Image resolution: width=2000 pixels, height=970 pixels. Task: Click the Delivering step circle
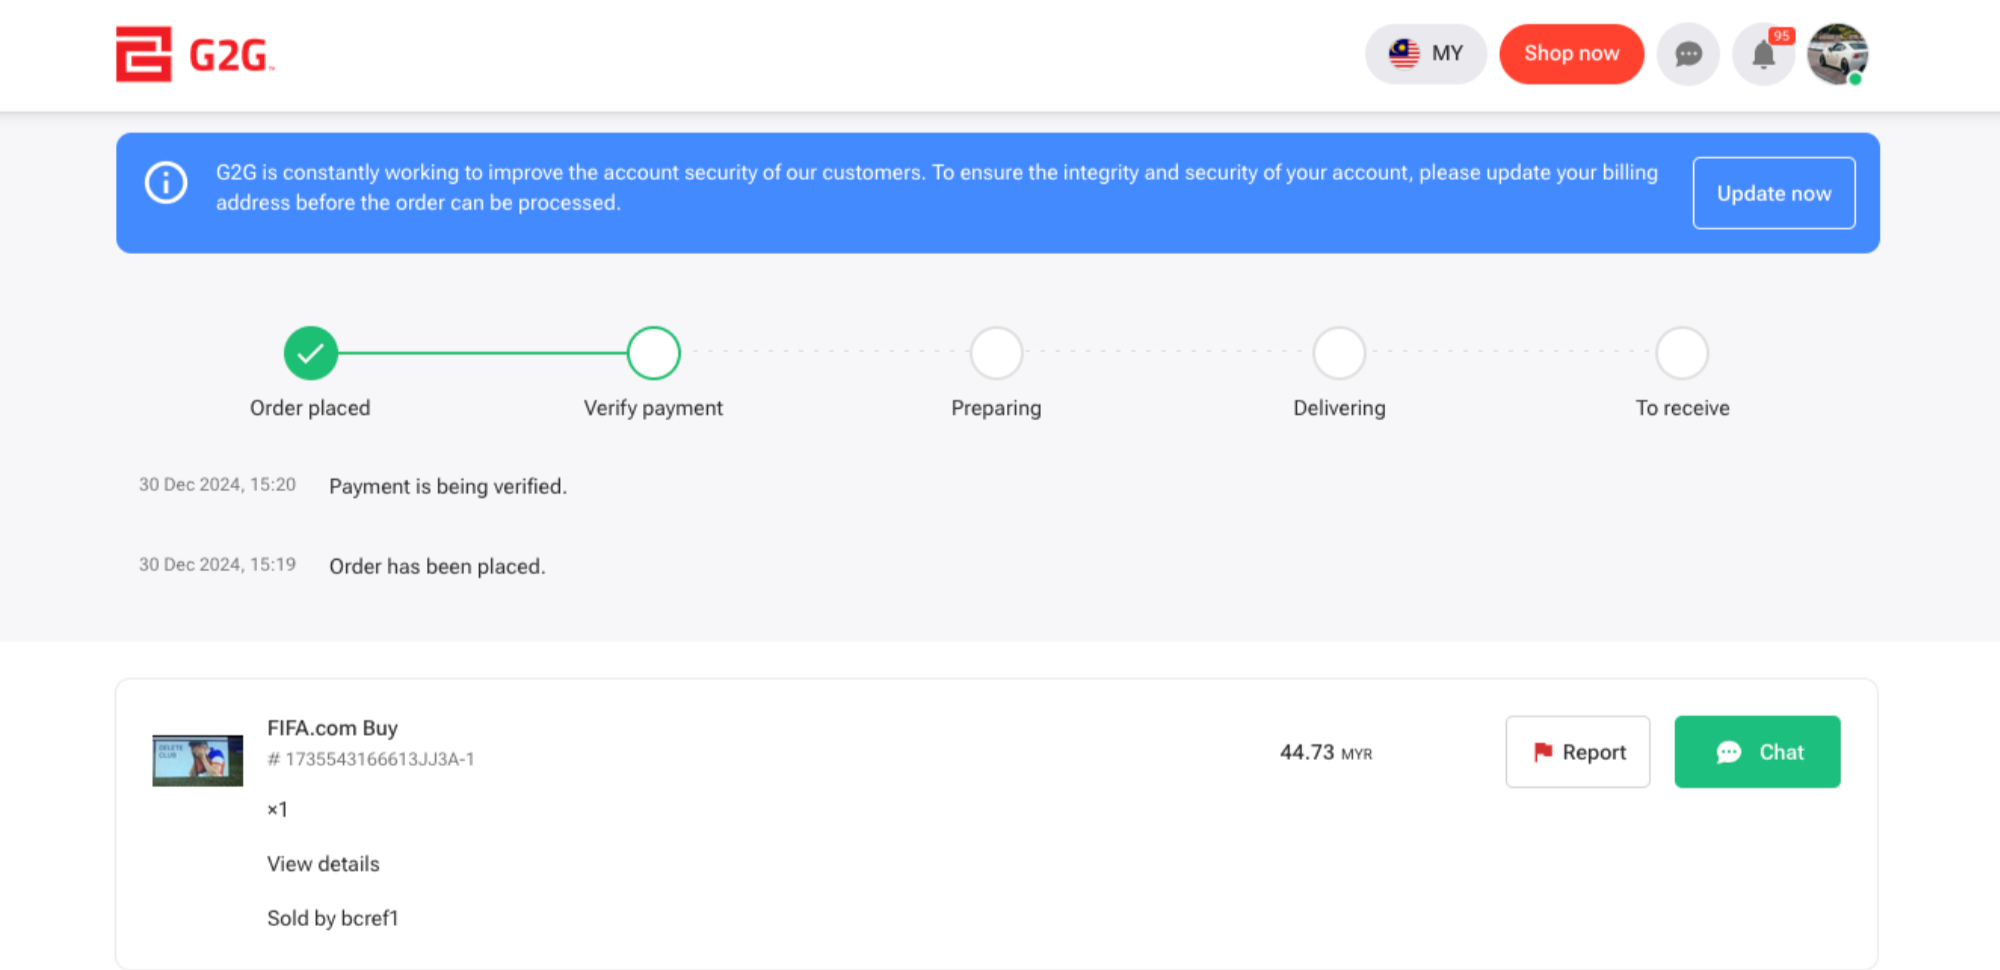point(1339,353)
